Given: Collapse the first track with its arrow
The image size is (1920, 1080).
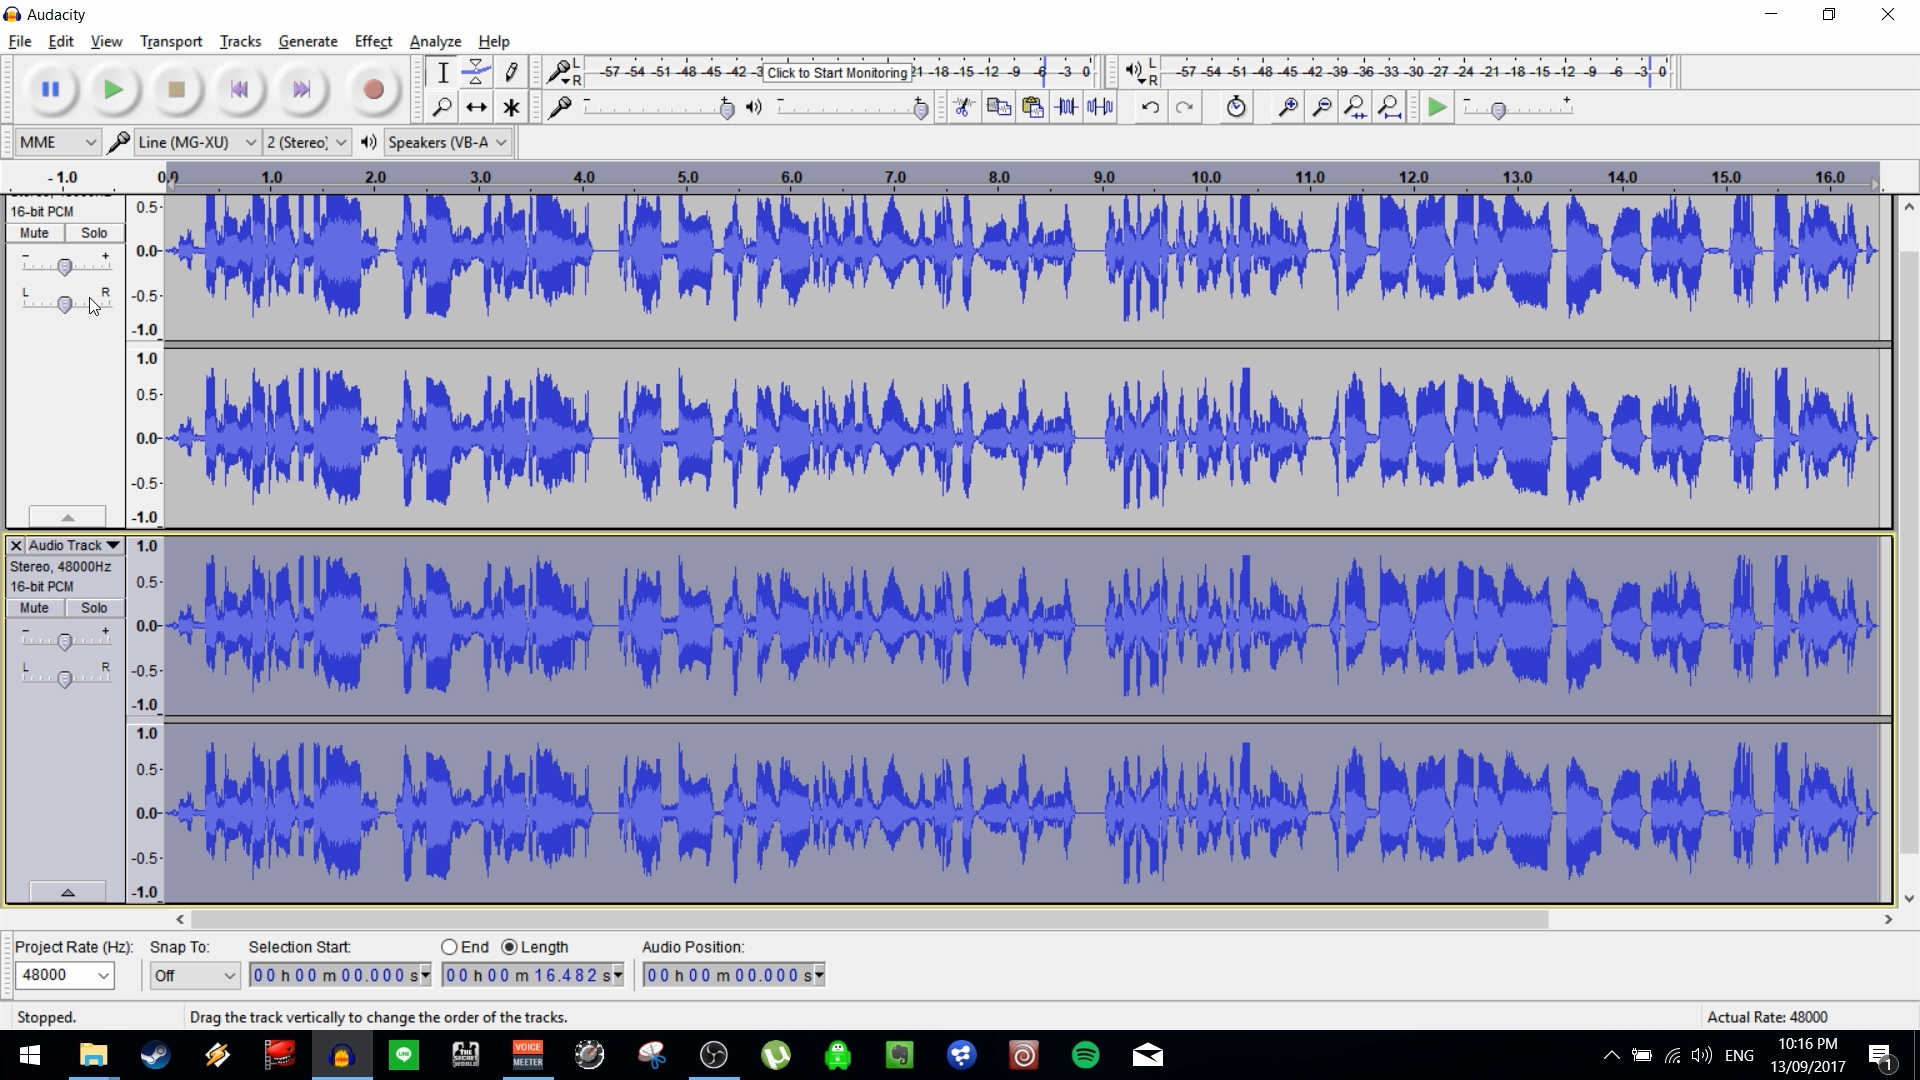Looking at the screenshot, I should pyautogui.click(x=67, y=516).
